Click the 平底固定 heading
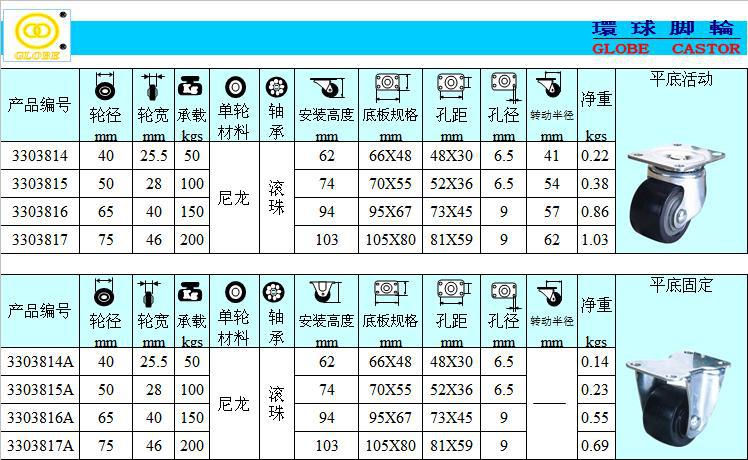The width and height of the screenshot is (748, 460). click(x=681, y=286)
